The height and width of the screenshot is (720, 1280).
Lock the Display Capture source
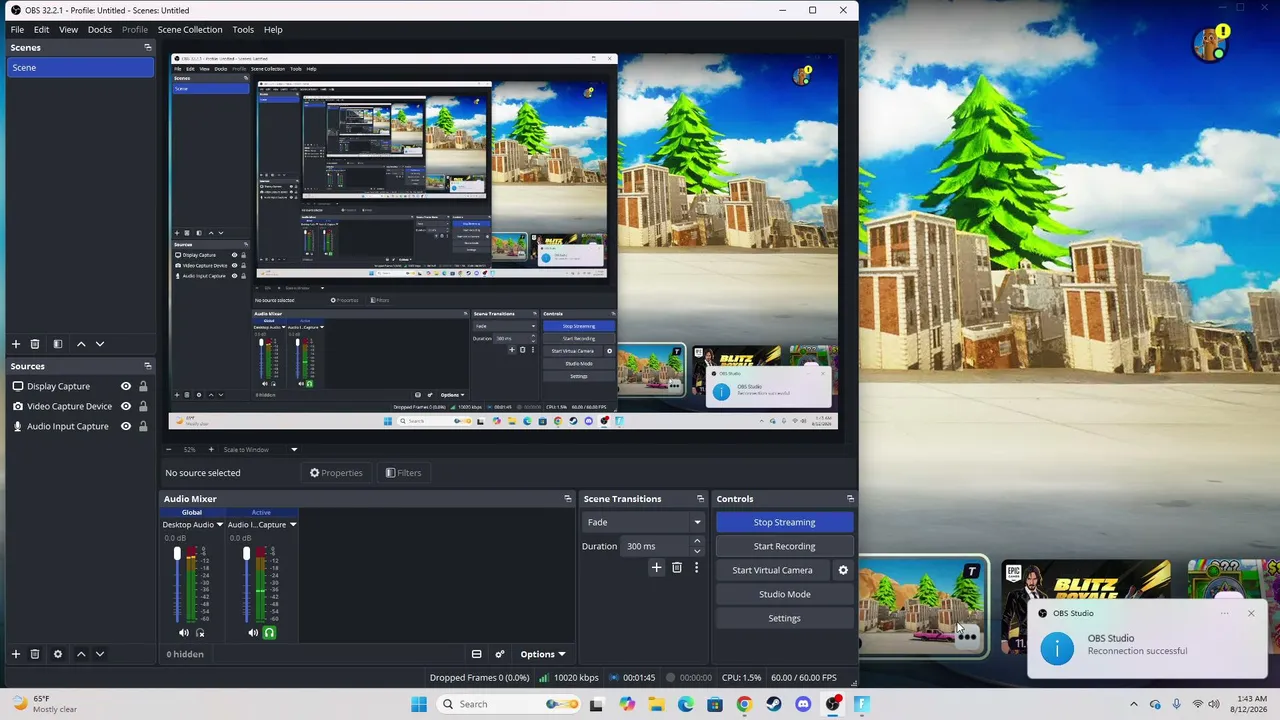click(x=143, y=386)
